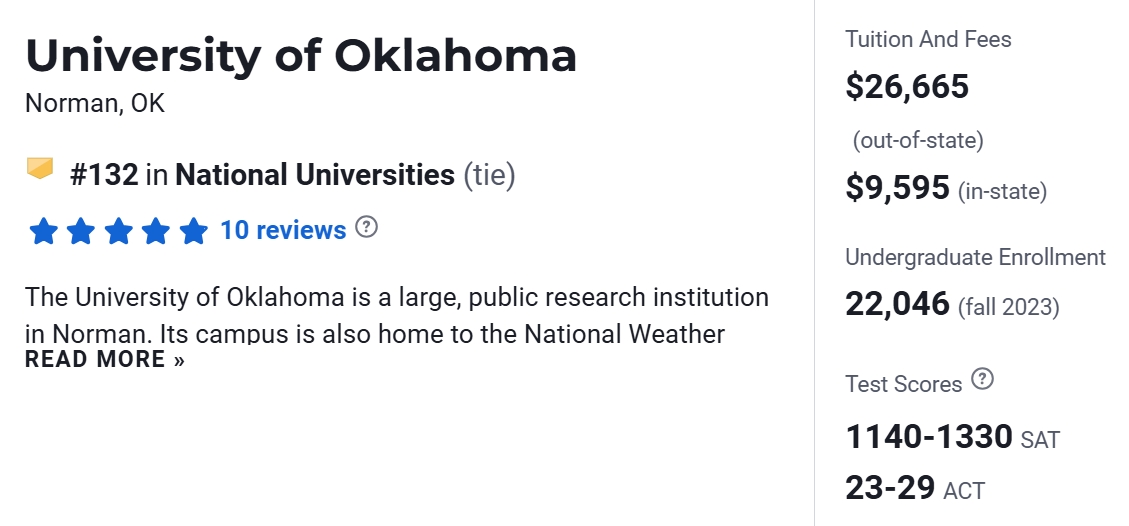Expand description with READ MORE
1129x526 pixels.
click(105, 360)
